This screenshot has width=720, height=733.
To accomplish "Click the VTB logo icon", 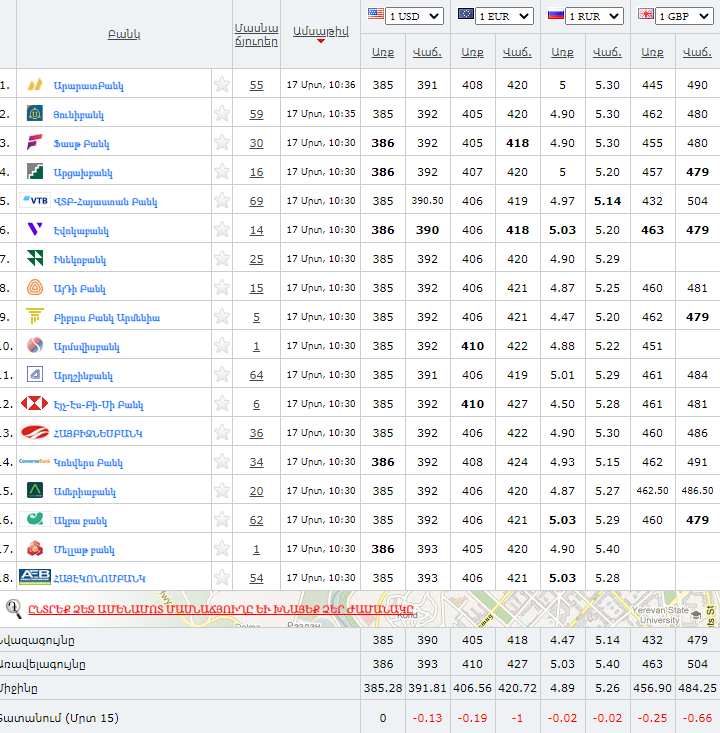I will click(35, 201).
